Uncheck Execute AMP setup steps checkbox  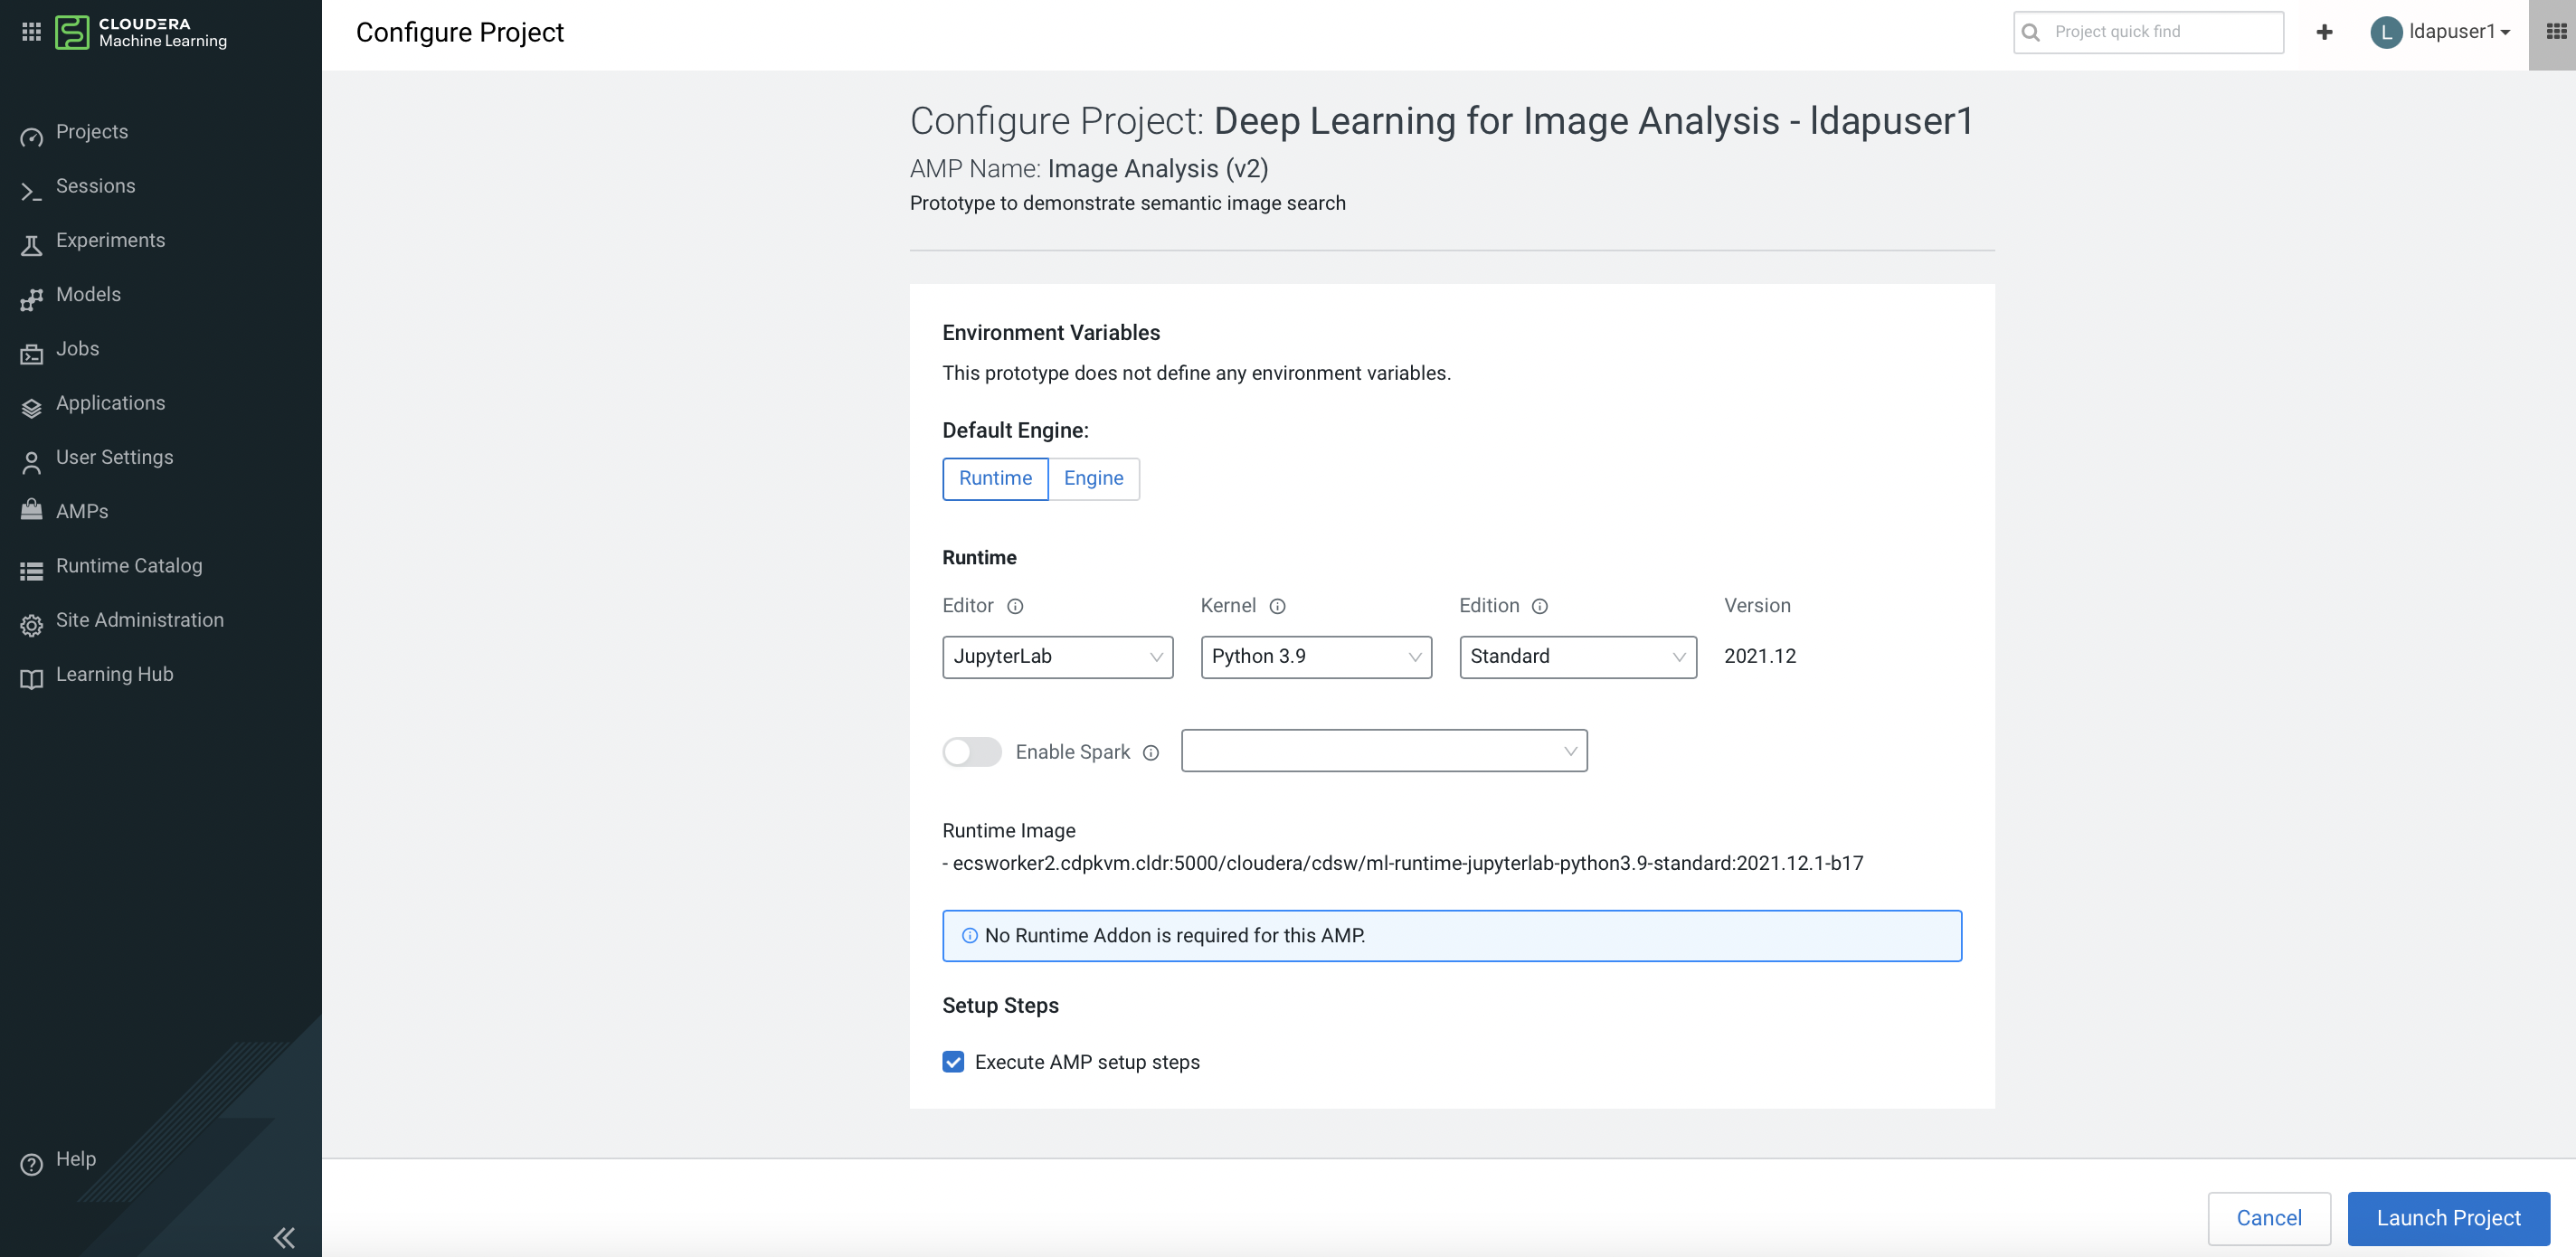(953, 1062)
